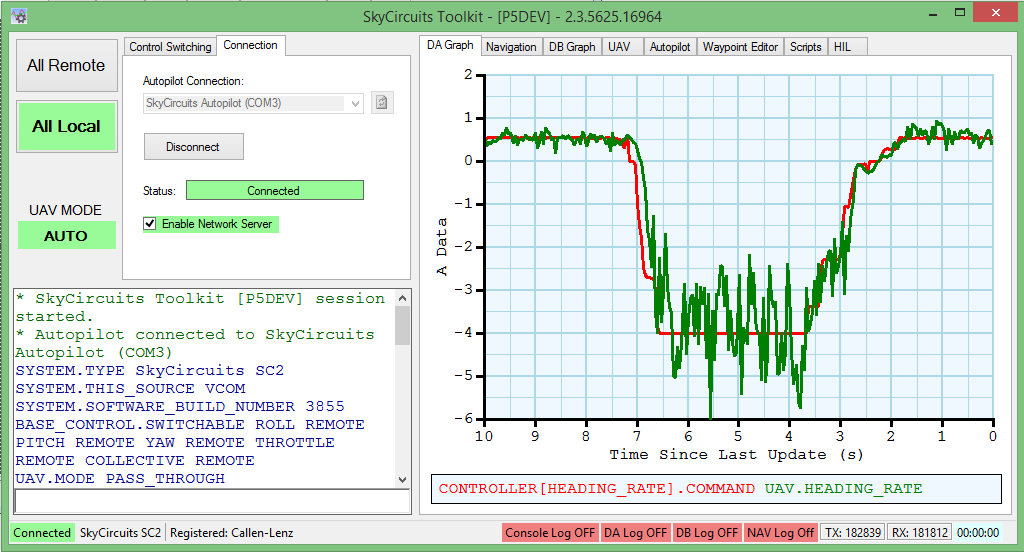Click SYSTEM.THIS_SOURCE VCOM console line
The image size is (1024, 552).
(130, 389)
